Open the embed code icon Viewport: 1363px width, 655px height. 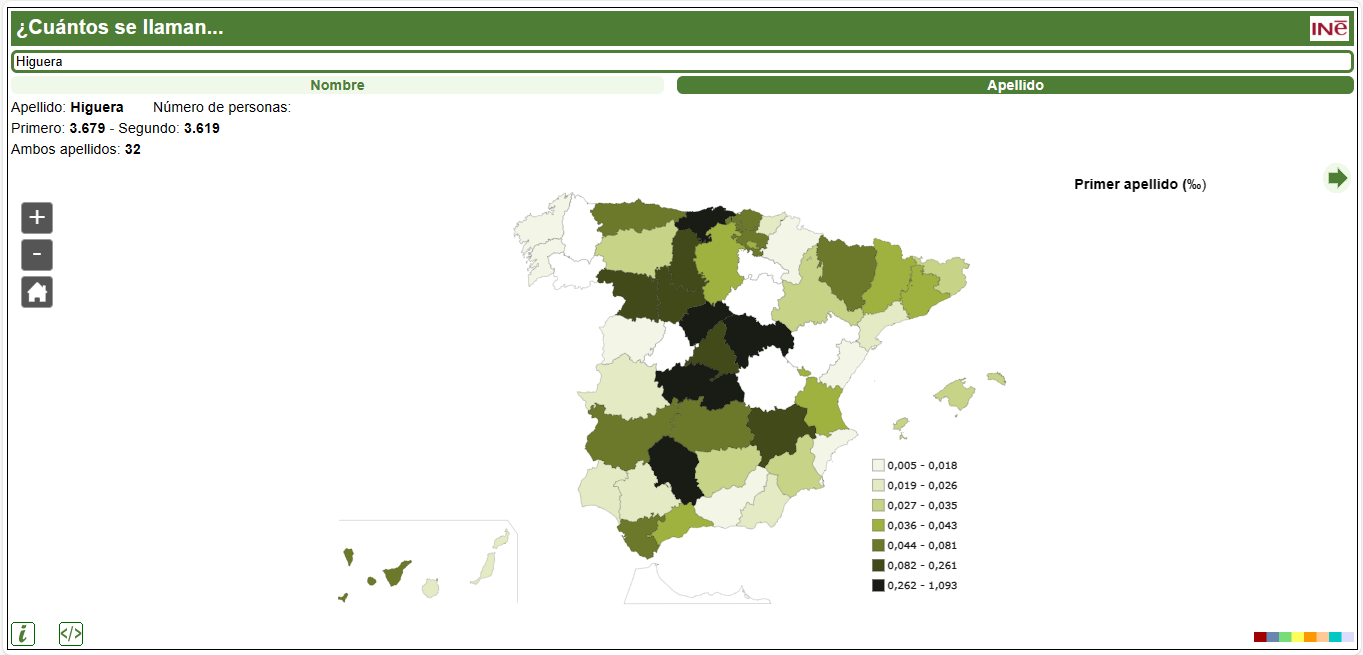pos(71,633)
